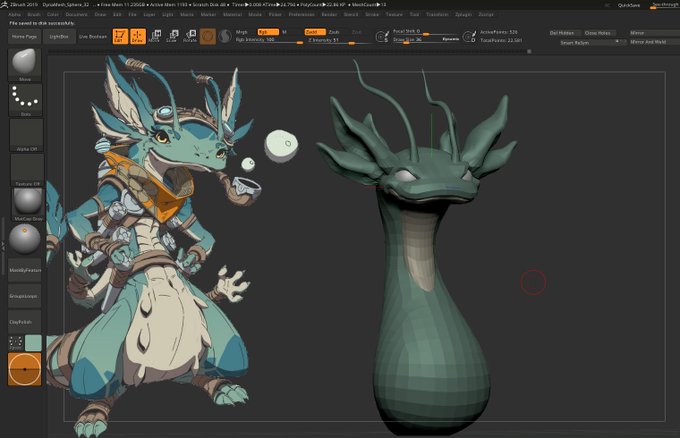The height and width of the screenshot is (438, 680).
Task: Open the Document menu
Action: [x=76, y=15]
